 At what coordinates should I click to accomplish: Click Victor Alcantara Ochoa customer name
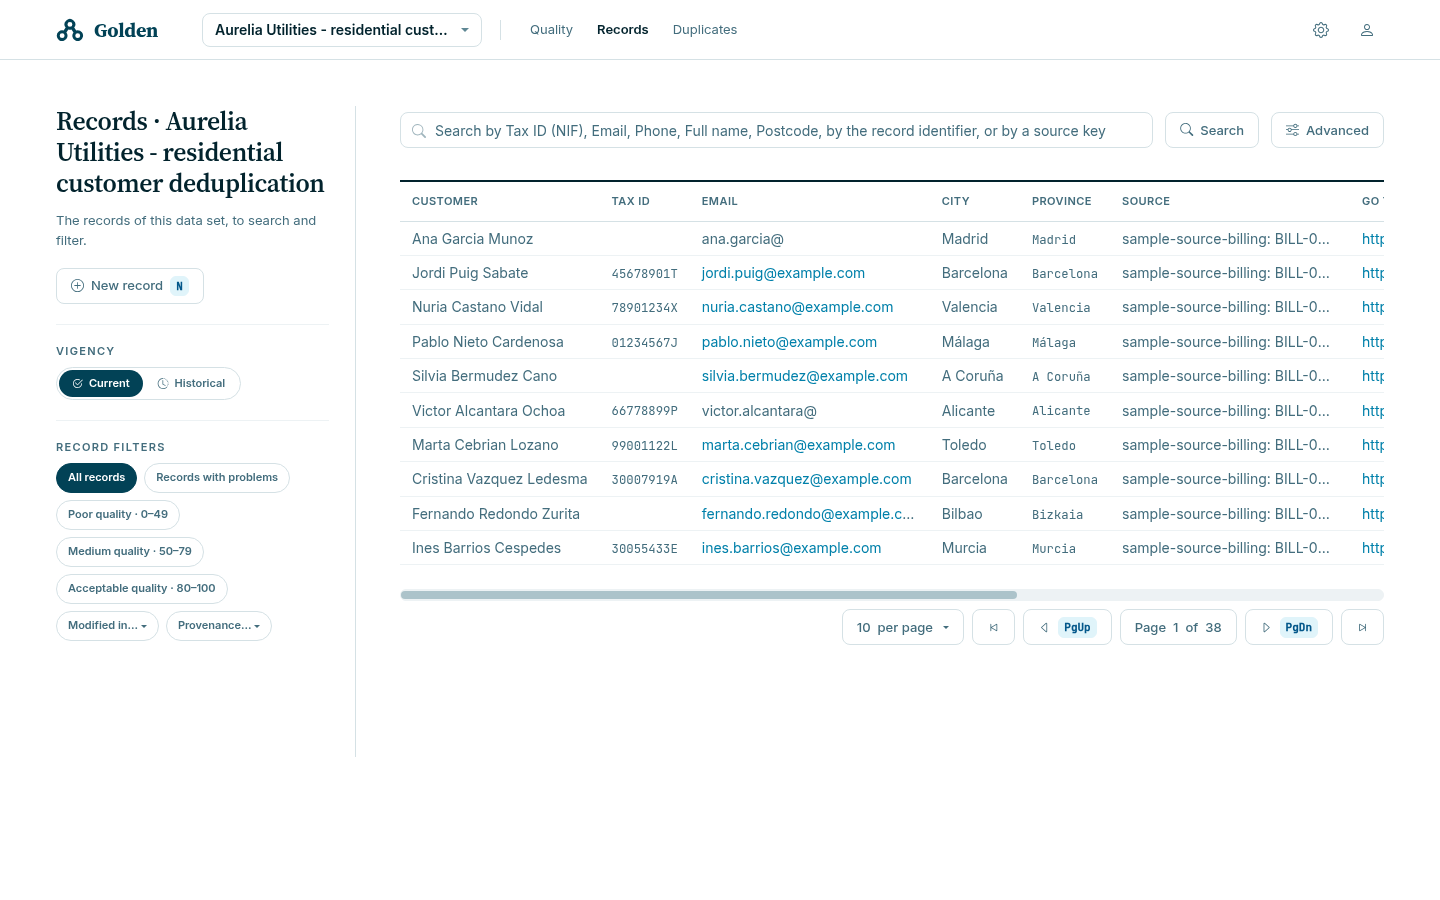[x=488, y=411]
